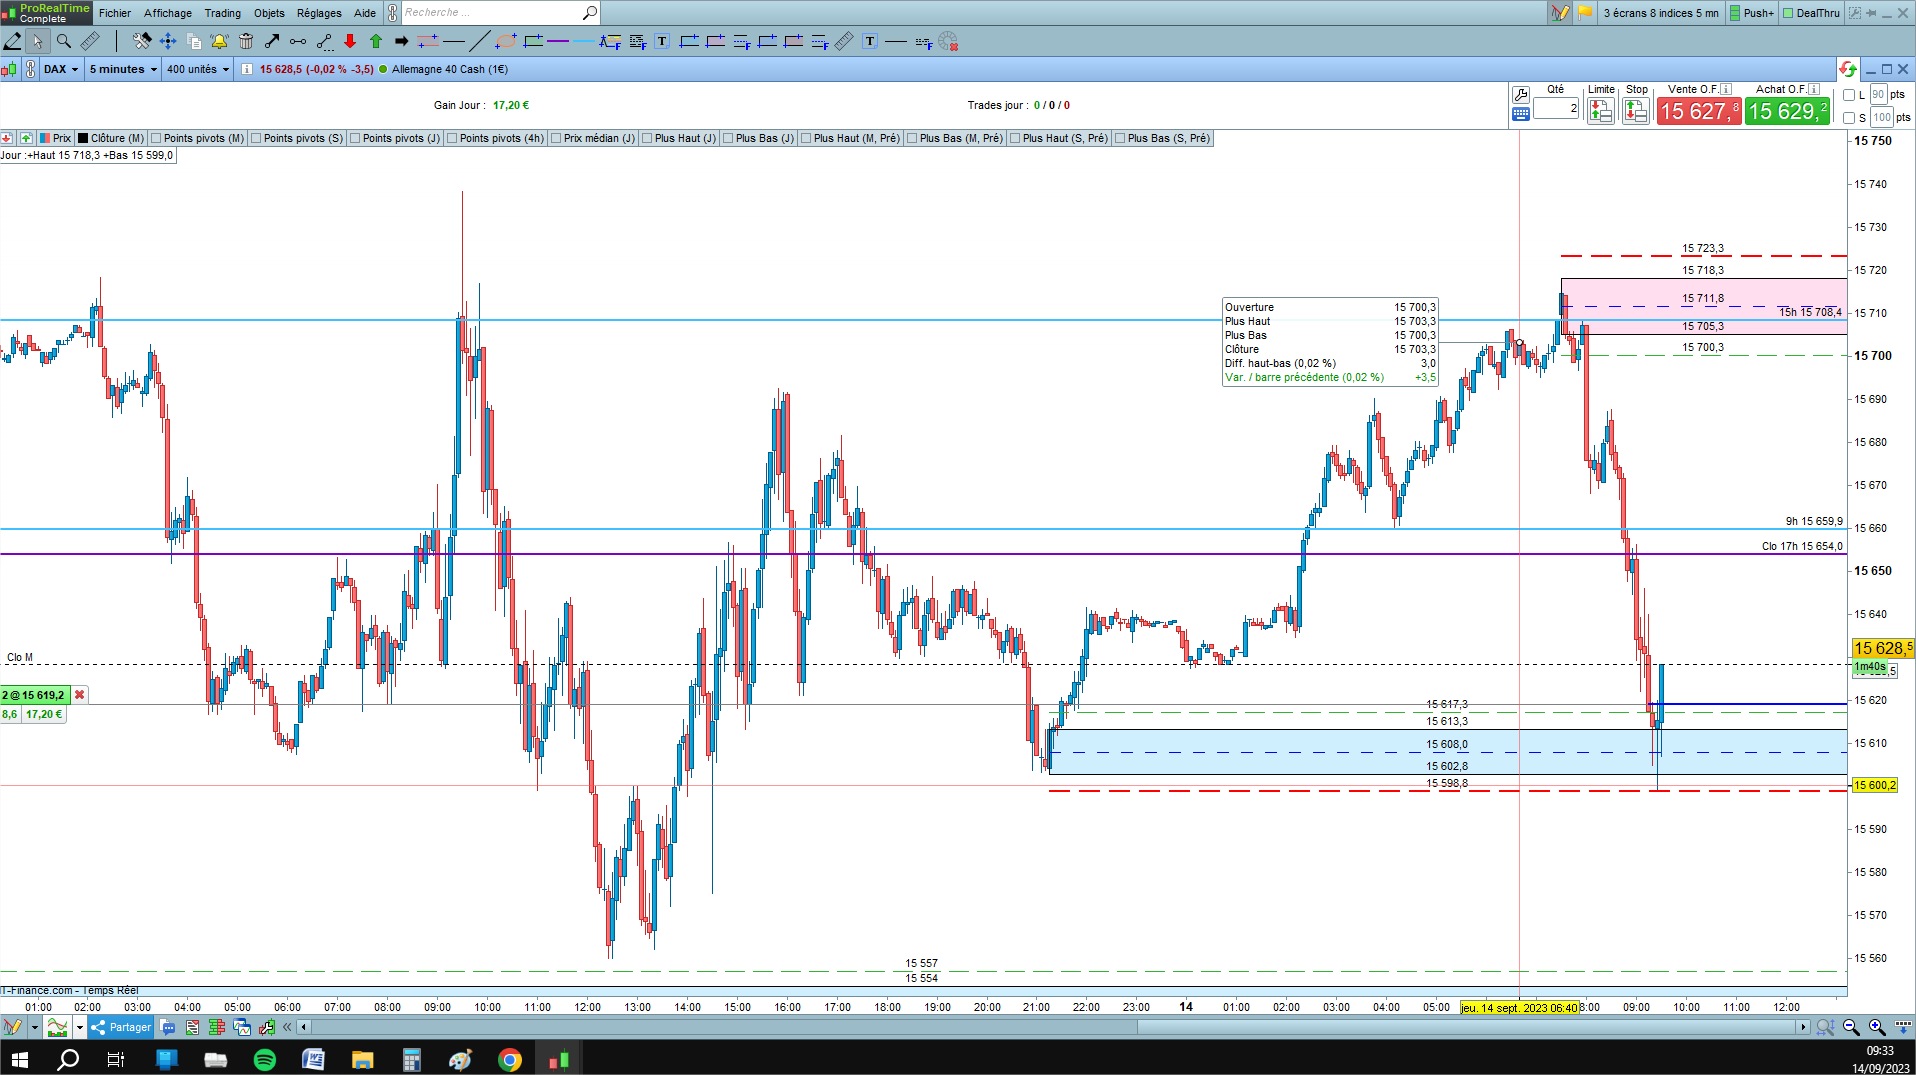Click the alert bell icon
The height and width of the screenshot is (1075, 1916).
[219, 41]
